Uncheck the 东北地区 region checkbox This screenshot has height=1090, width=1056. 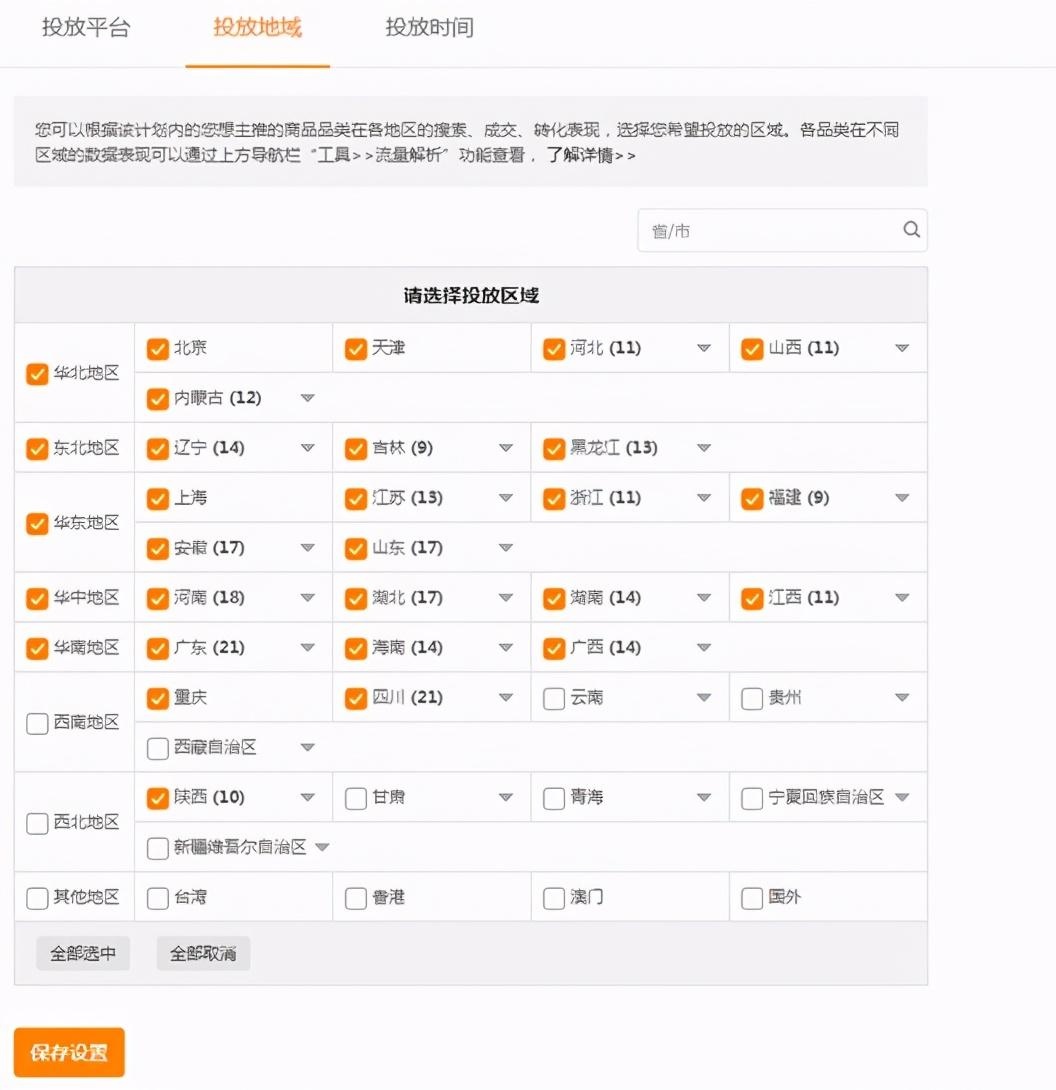coord(37,448)
